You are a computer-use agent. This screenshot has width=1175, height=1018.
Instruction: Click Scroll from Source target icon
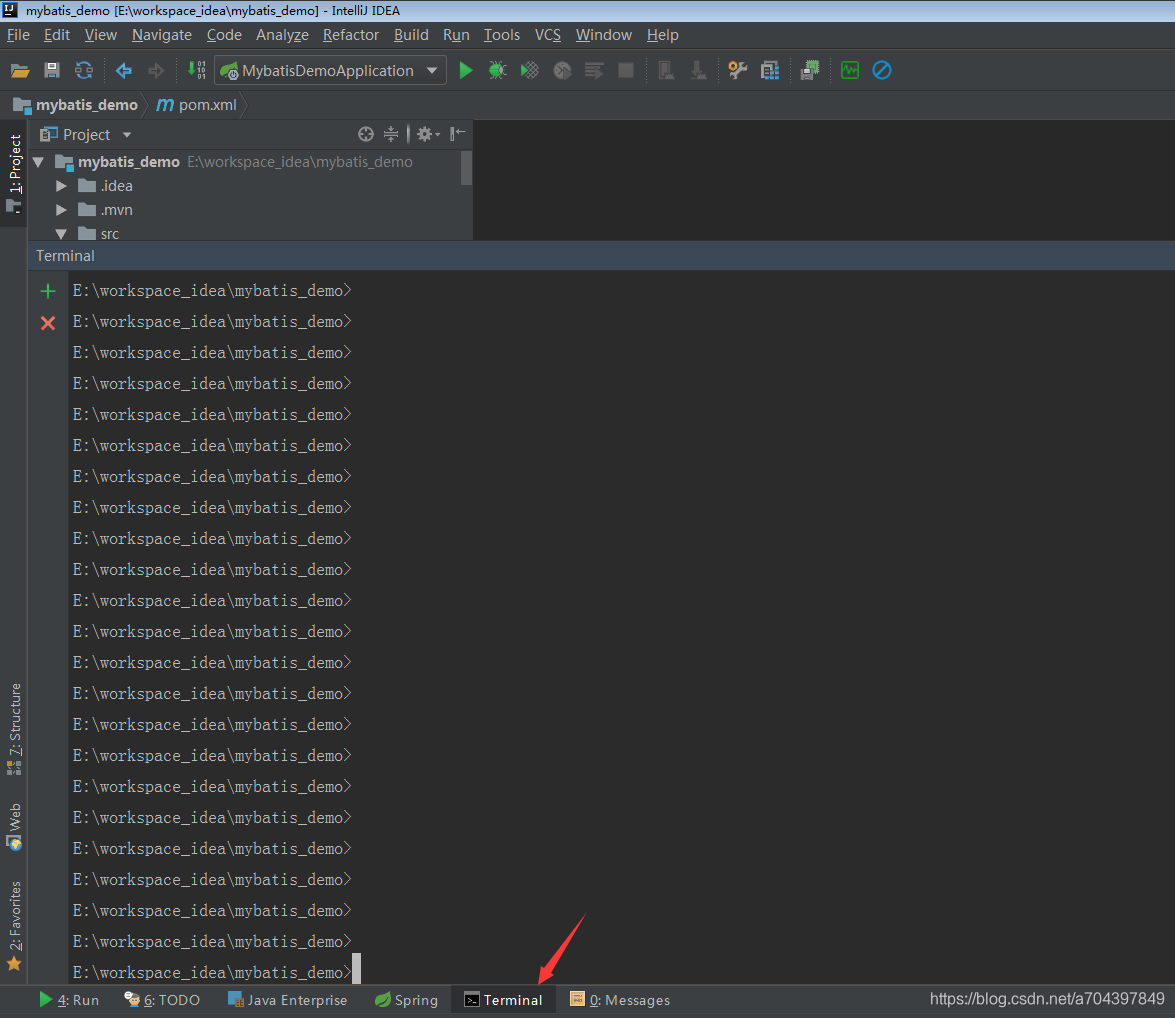(366, 134)
